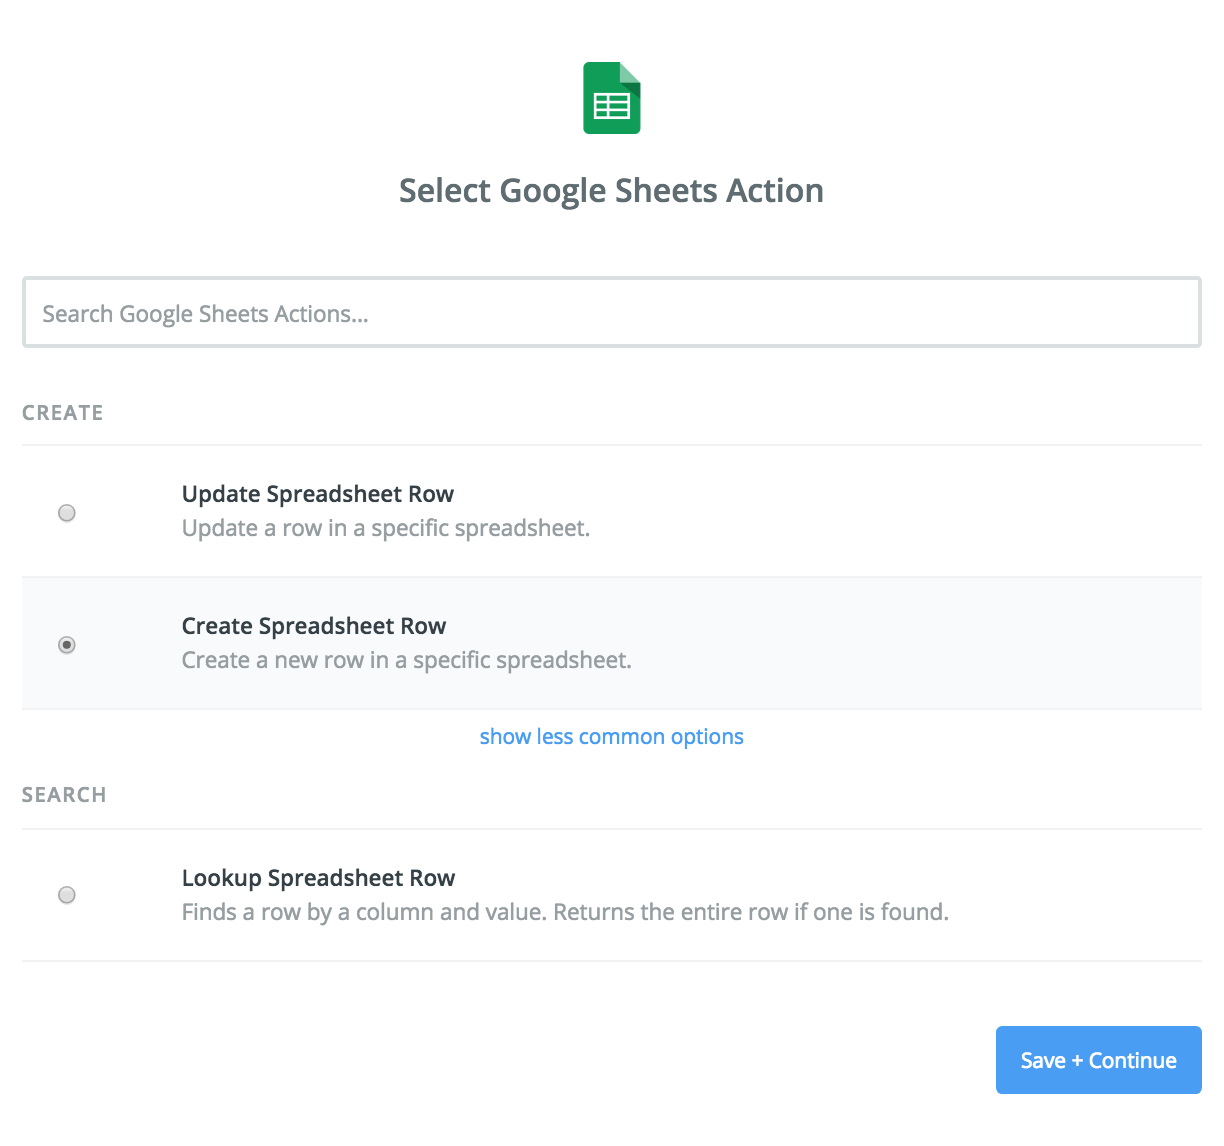1224x1146 pixels.
Task: Click the Save + Continue button
Action: [x=1099, y=1060]
